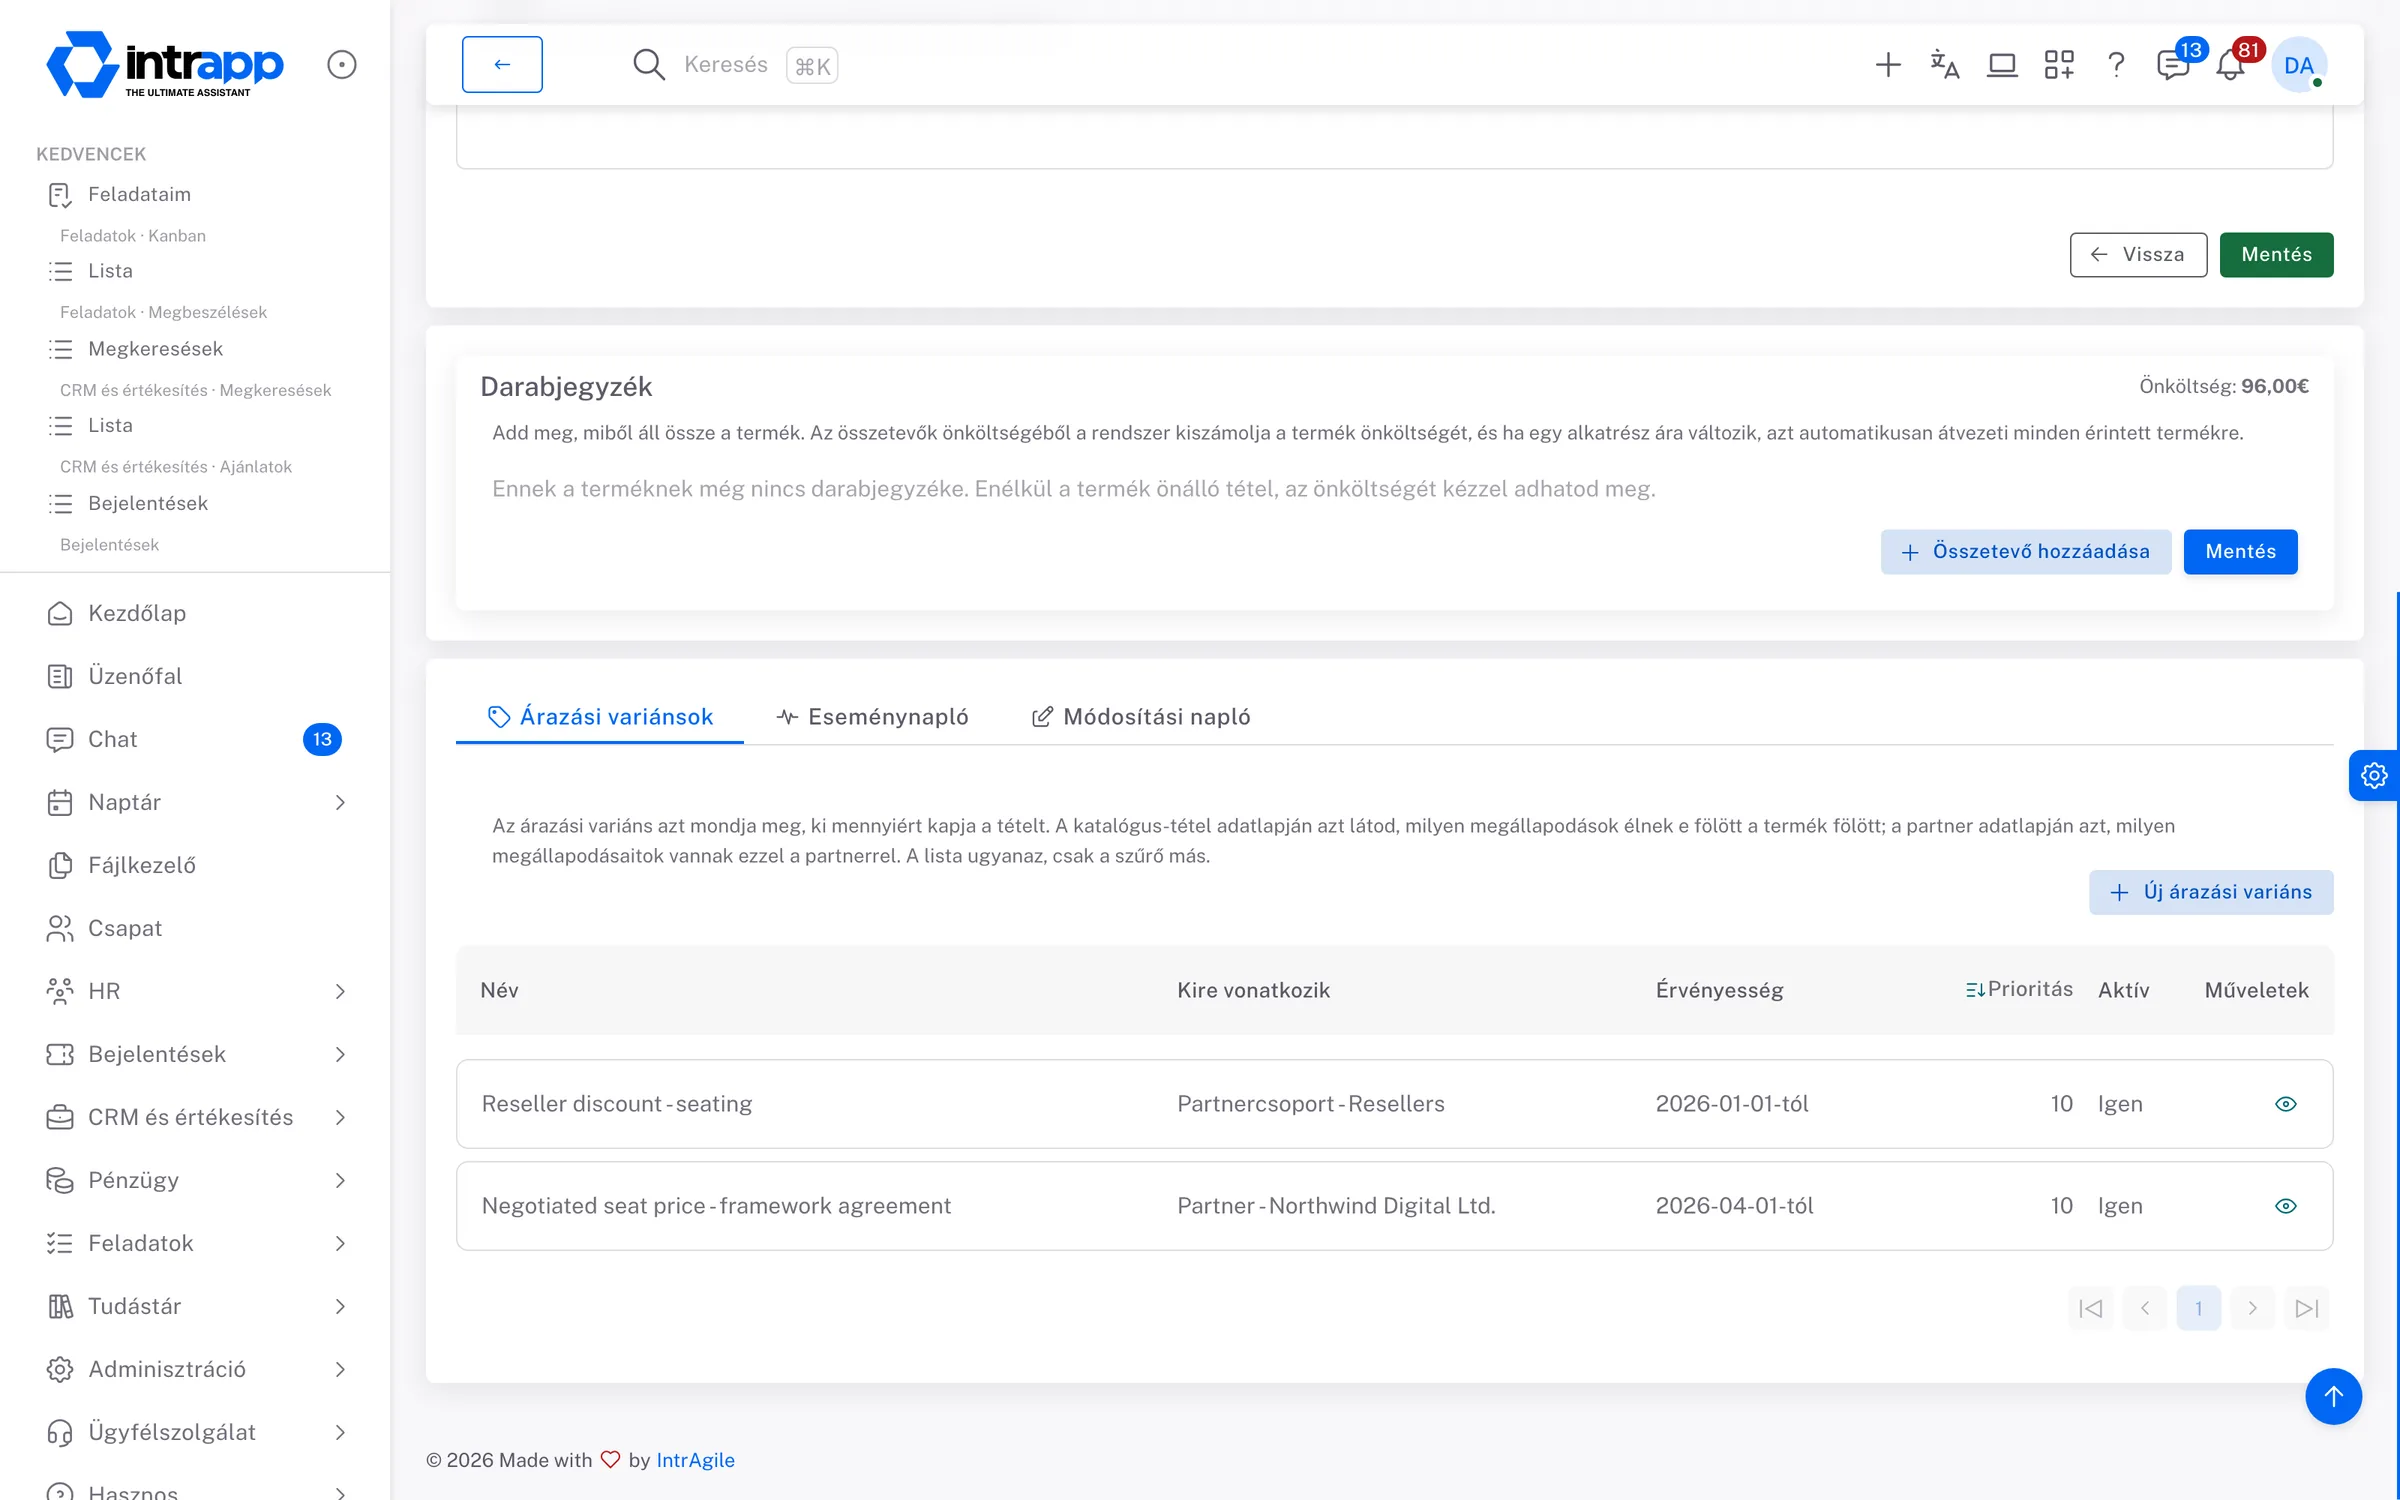2400x1500 pixels.
Task: Open the settings gear side panel
Action: pyautogui.click(x=2373, y=775)
